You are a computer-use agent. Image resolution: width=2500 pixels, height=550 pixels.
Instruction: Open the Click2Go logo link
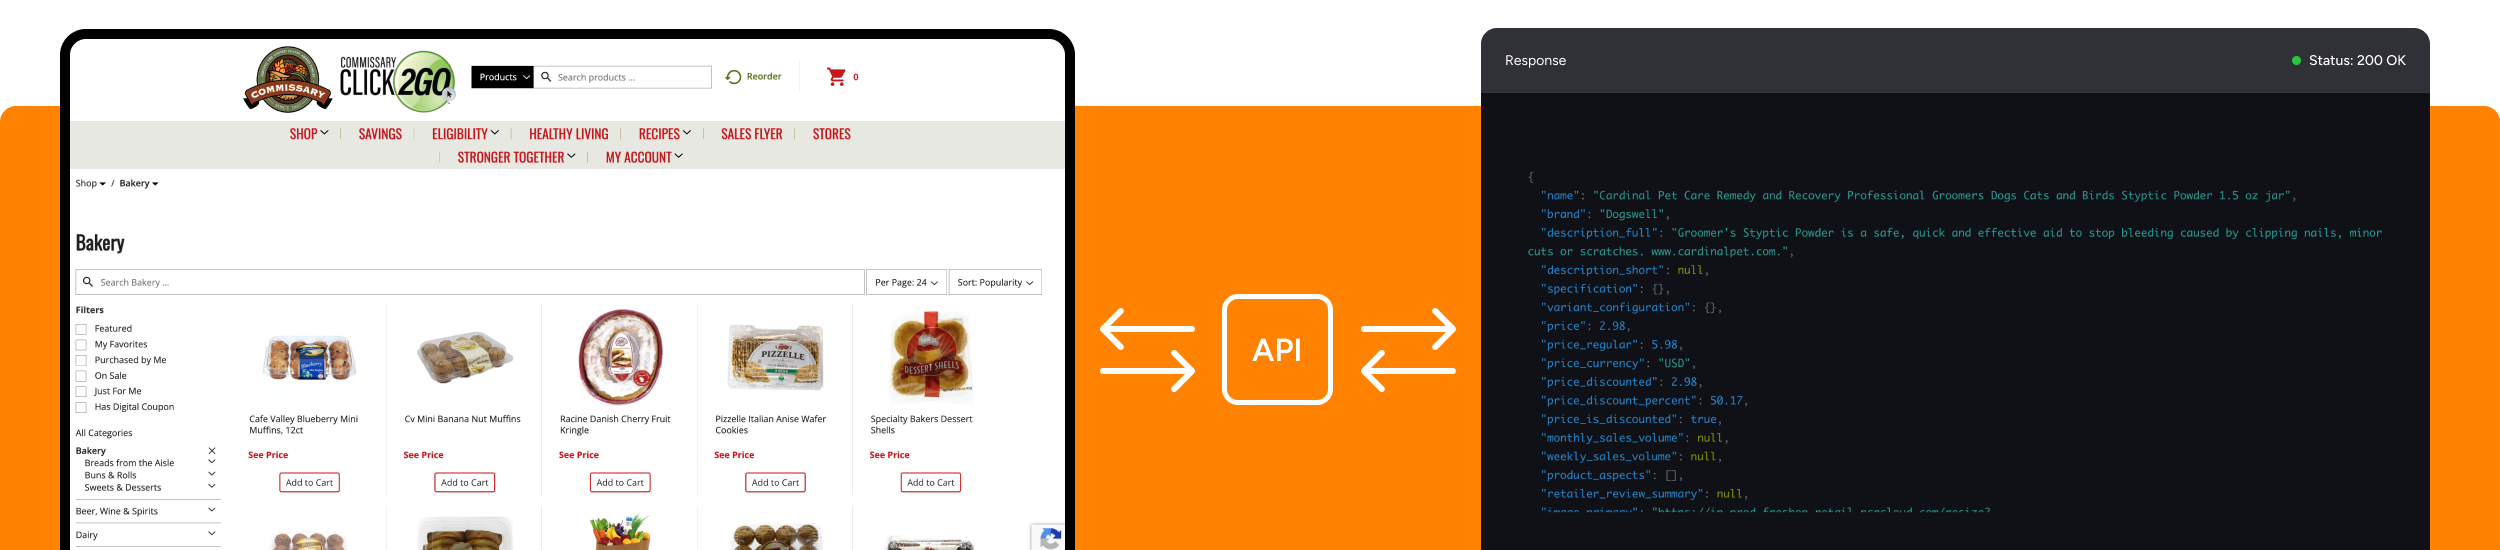click(398, 79)
